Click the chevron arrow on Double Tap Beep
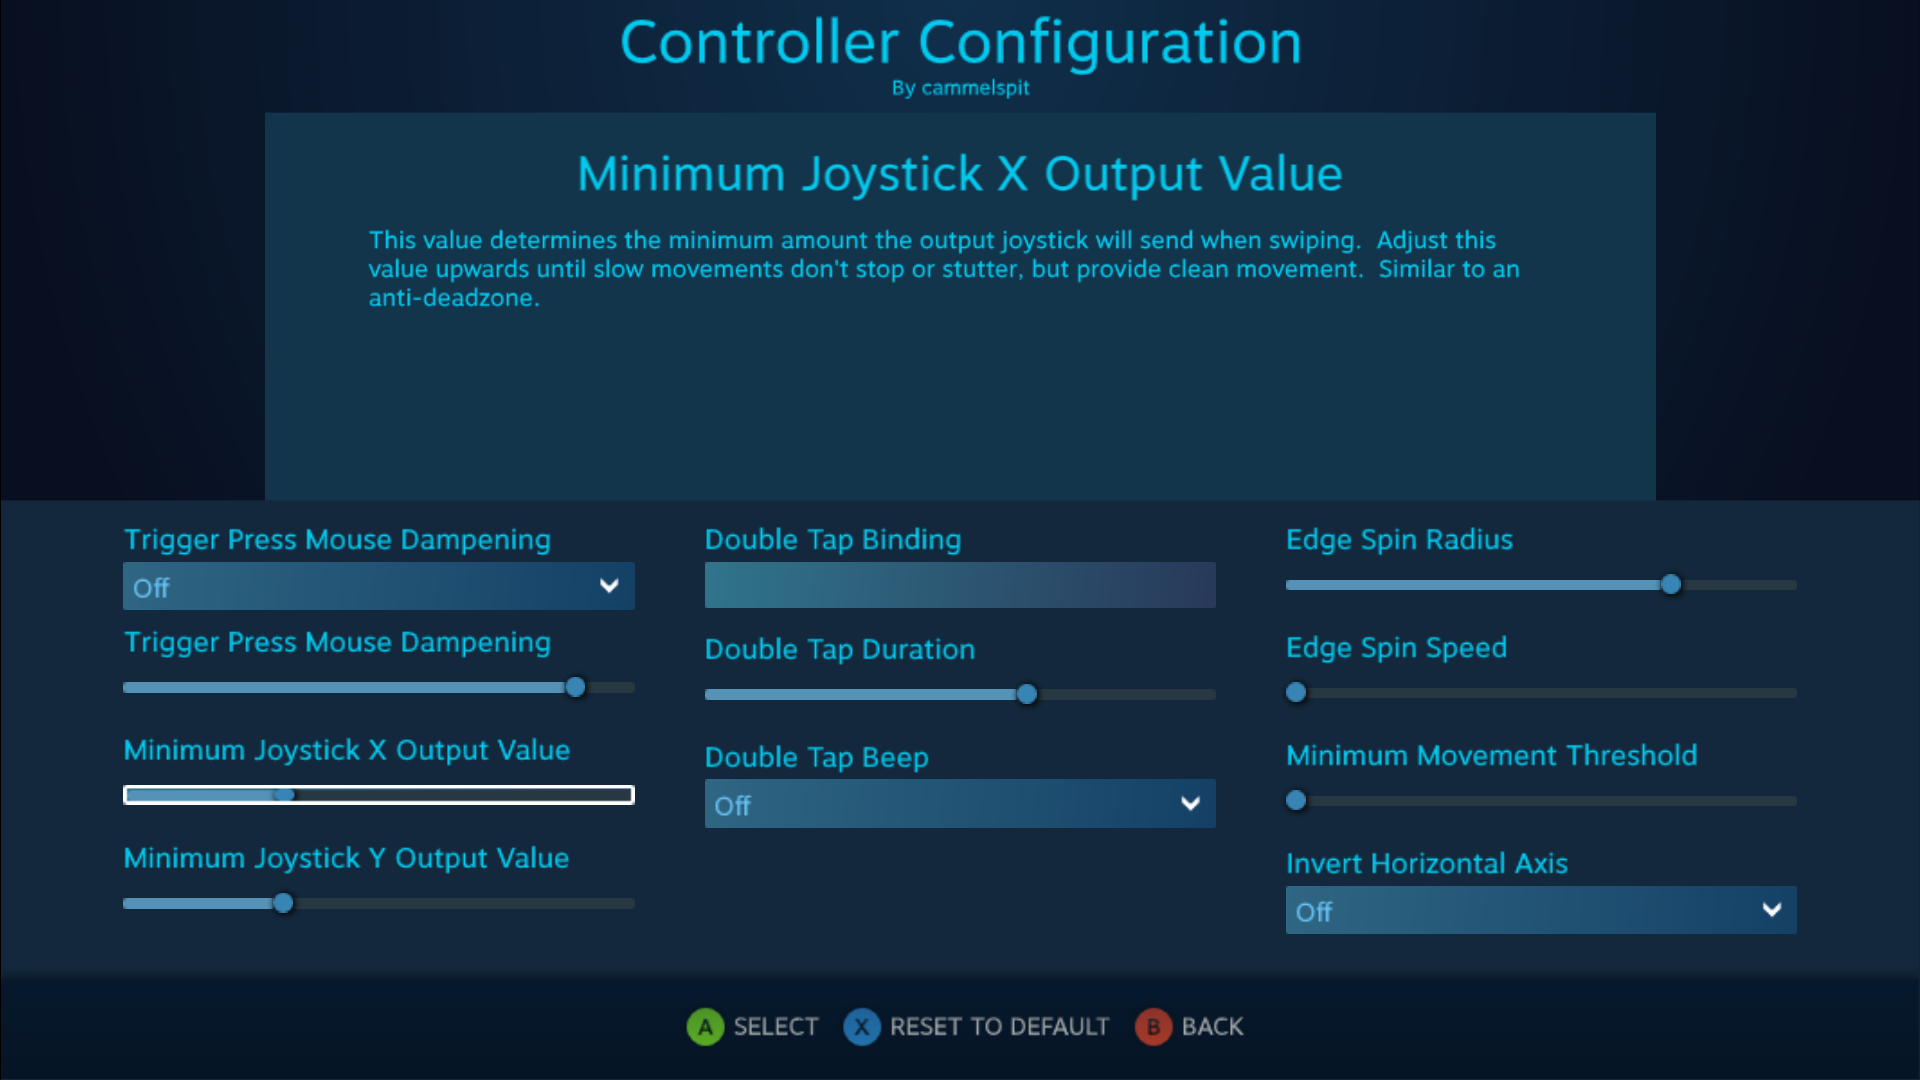This screenshot has height=1080, width=1920. point(1190,804)
